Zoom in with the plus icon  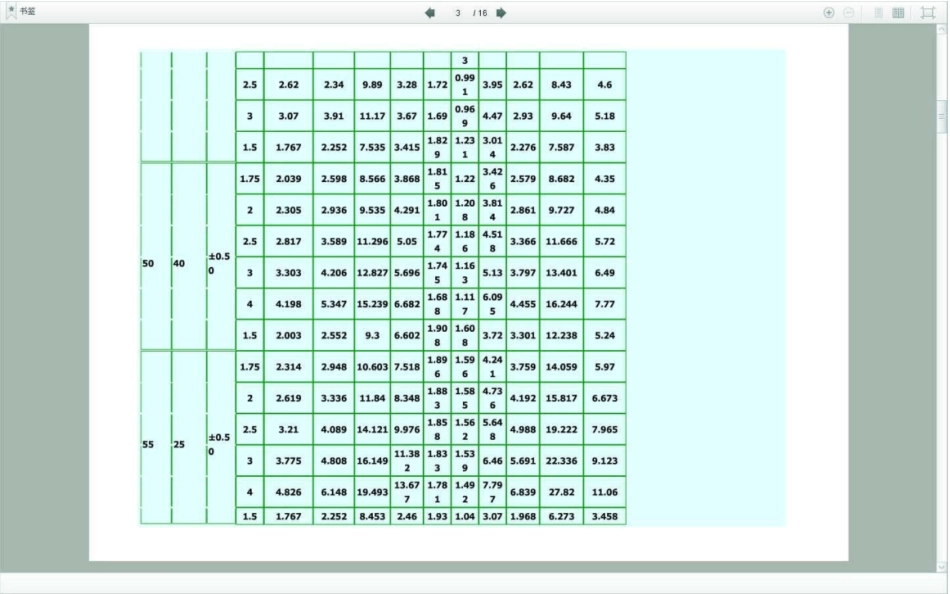click(x=829, y=13)
